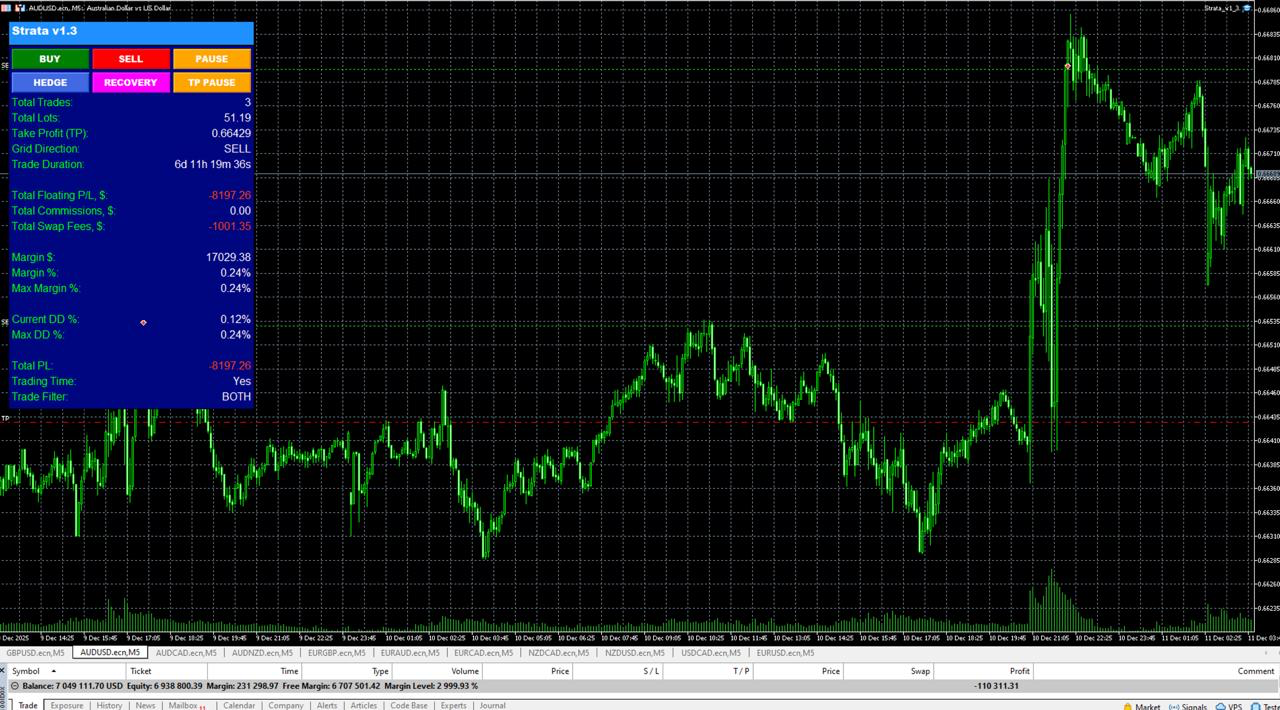
Task: Toggle the PAUSE button on Strata panel
Action: [211, 59]
